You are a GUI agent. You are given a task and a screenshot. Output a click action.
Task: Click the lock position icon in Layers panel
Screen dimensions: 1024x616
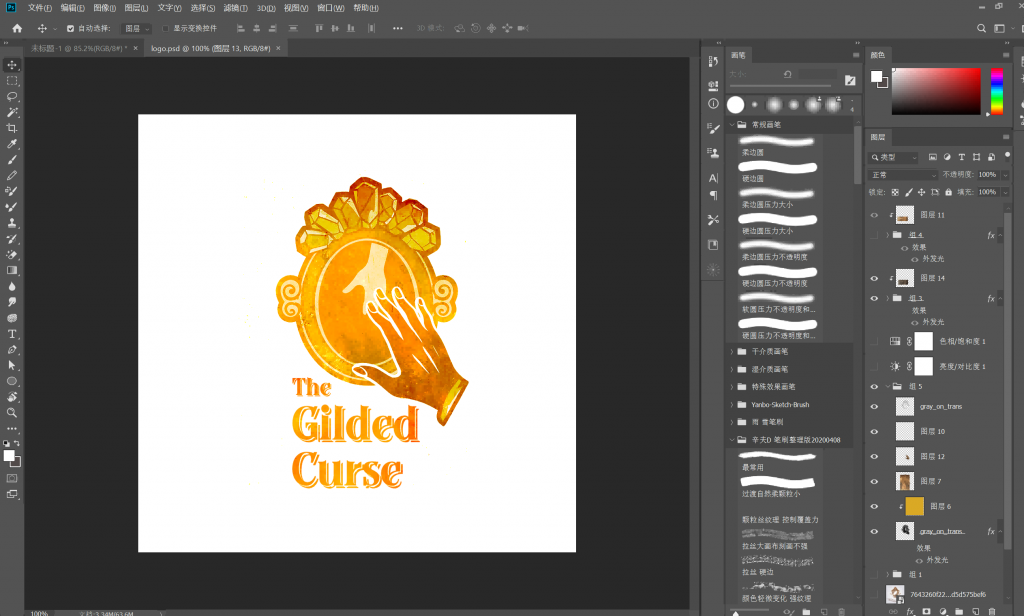(x=921, y=192)
